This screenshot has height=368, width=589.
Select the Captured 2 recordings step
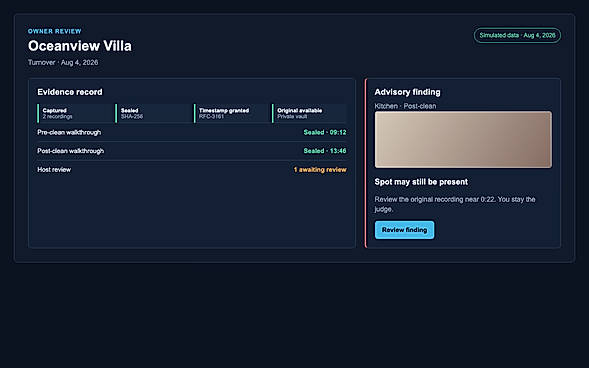[x=75, y=113]
